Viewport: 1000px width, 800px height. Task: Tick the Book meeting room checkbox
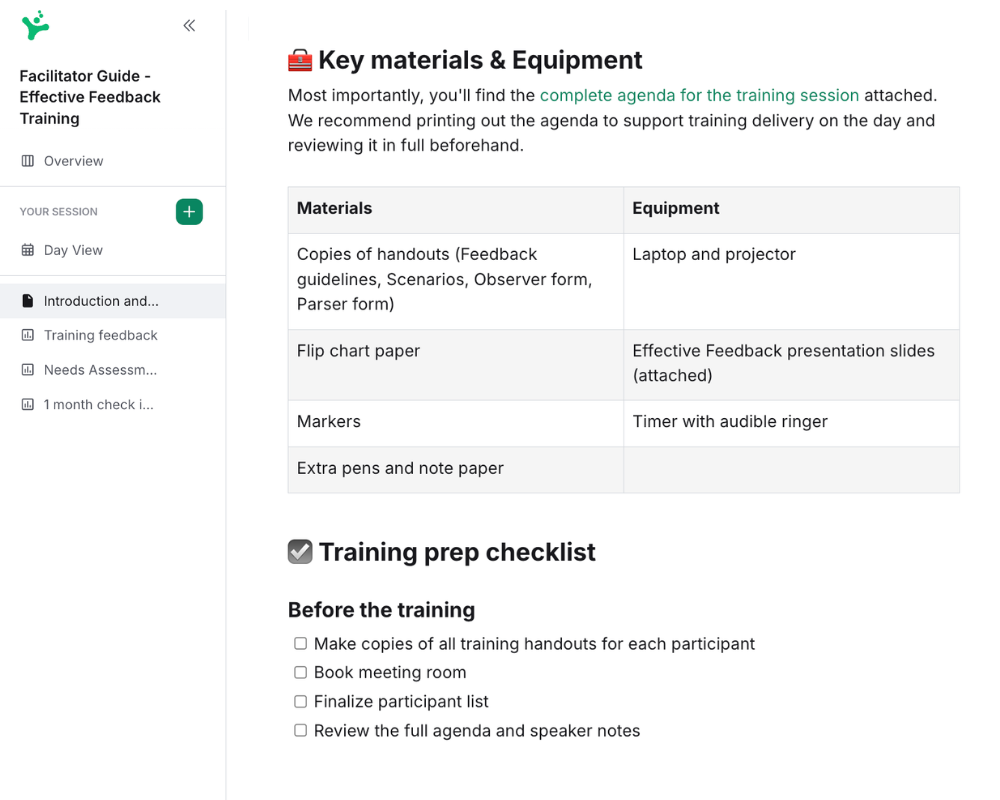300,673
